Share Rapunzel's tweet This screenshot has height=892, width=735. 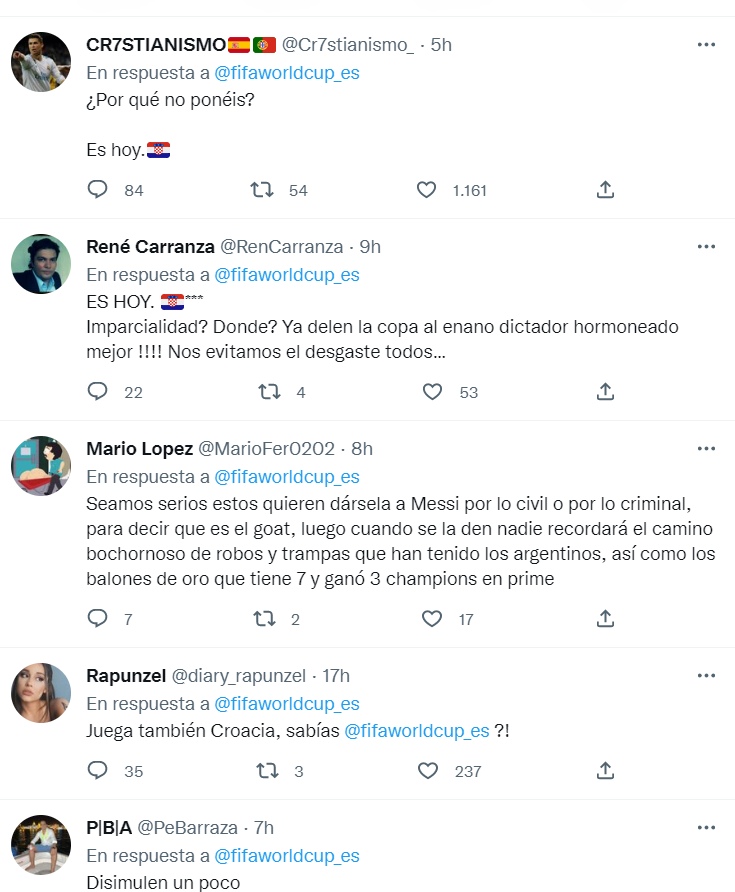click(605, 770)
